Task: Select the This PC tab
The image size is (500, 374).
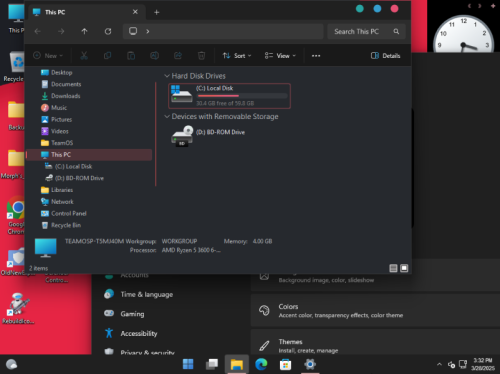Action: [x=86, y=12]
